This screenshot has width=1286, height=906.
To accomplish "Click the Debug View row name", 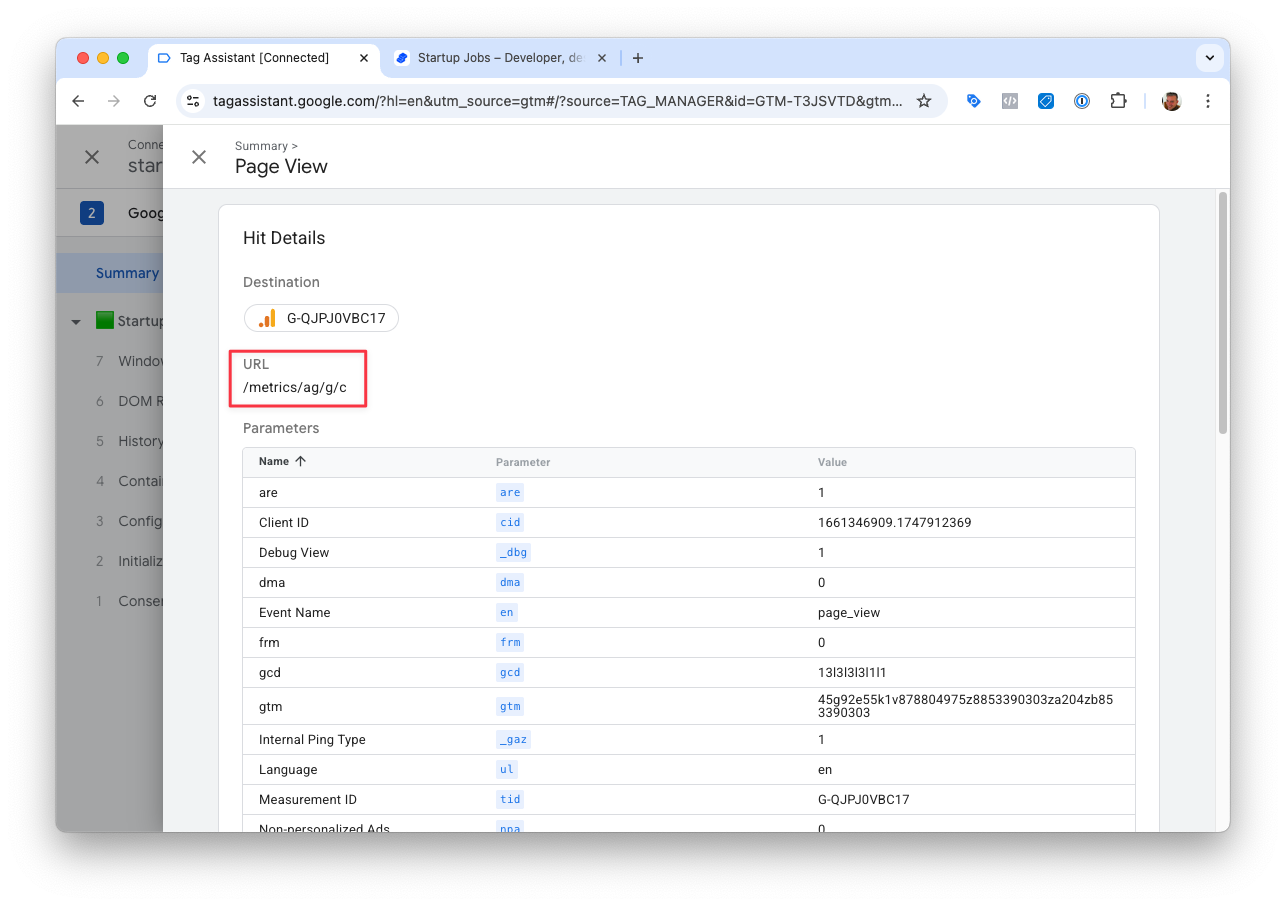I will (294, 553).
